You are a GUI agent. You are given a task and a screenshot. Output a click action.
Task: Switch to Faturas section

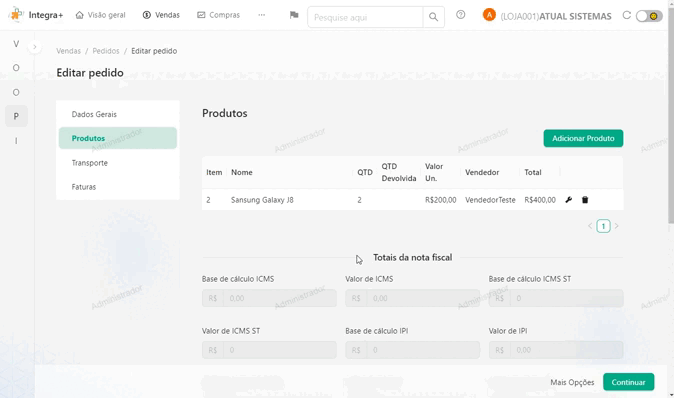118,187
